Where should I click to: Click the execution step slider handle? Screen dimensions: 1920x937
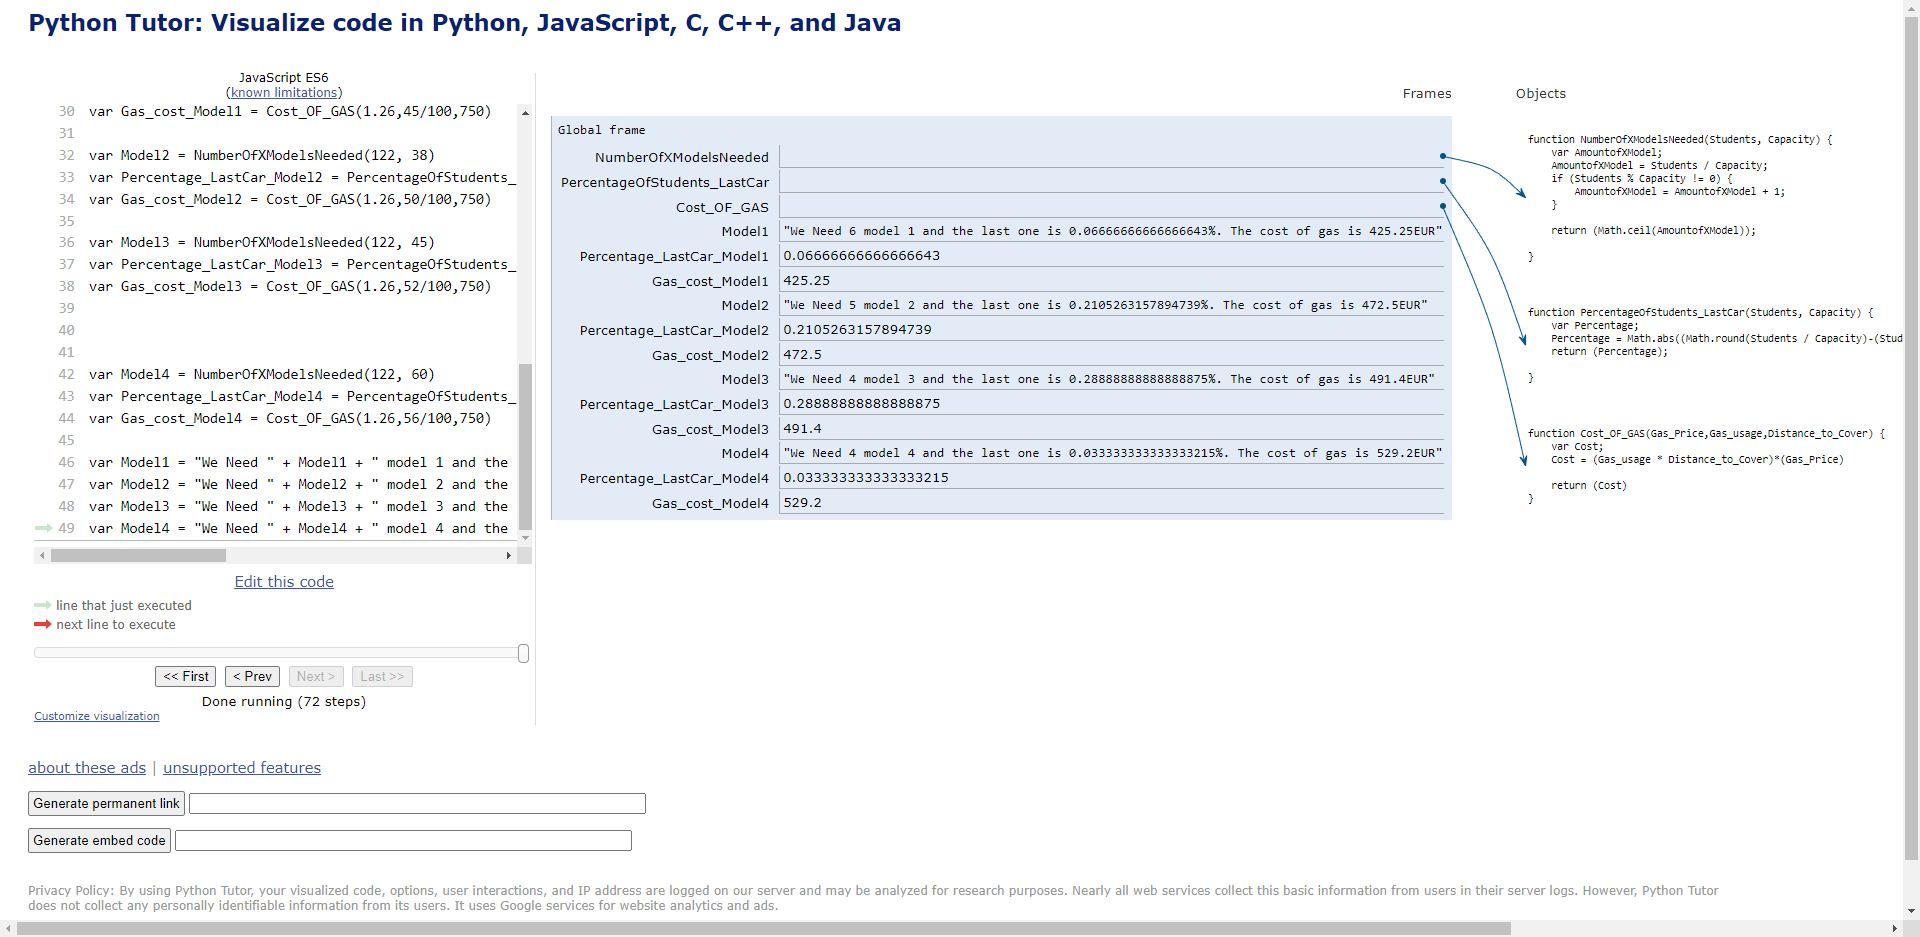click(x=523, y=653)
